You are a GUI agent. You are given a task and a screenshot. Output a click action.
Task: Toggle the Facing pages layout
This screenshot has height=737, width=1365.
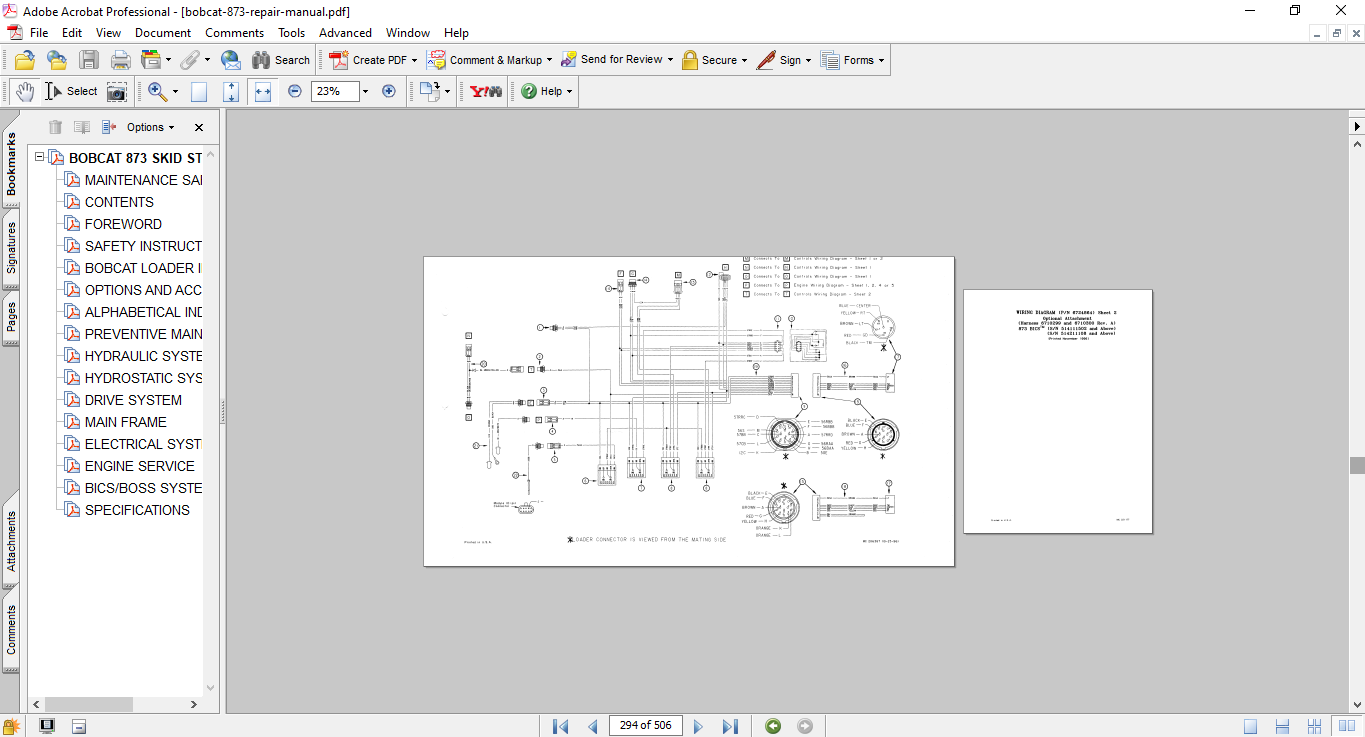pyautogui.click(x=1347, y=726)
